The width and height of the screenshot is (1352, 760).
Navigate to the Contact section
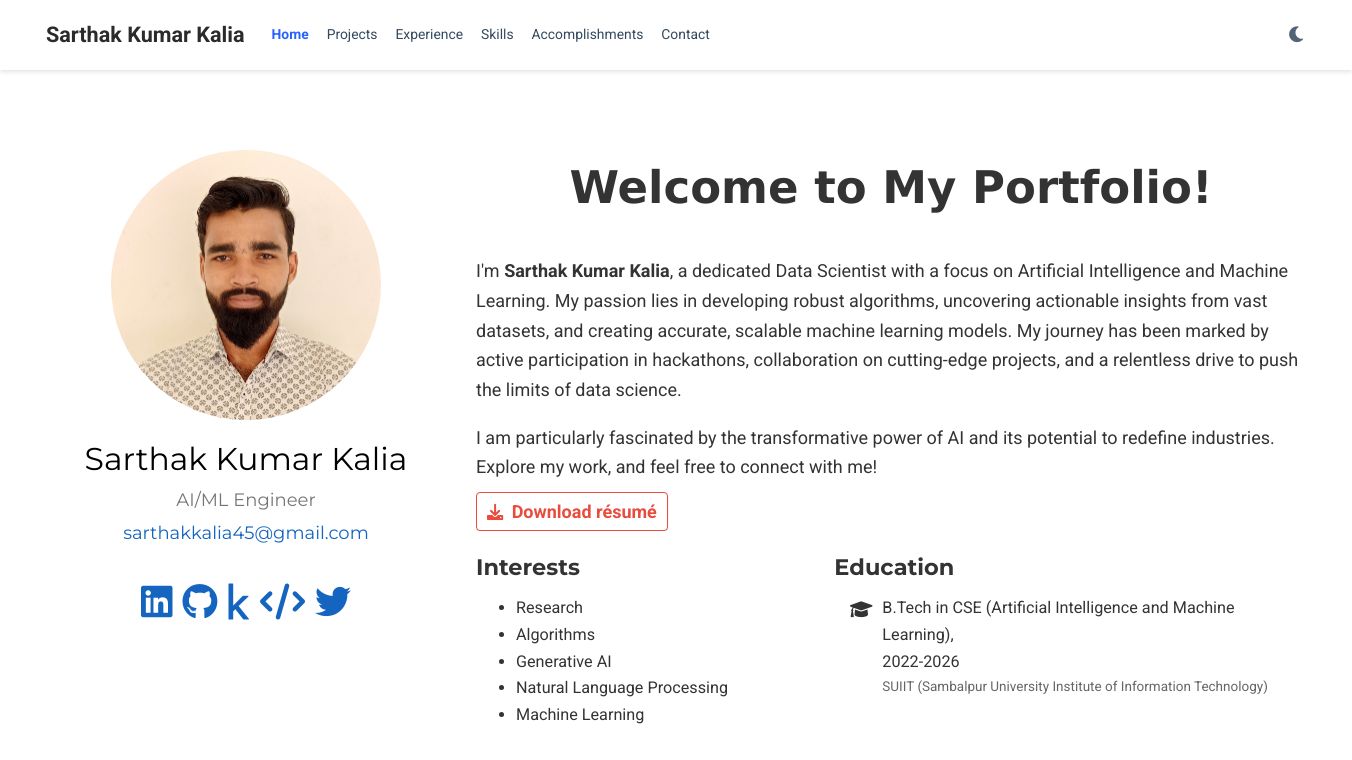685,35
